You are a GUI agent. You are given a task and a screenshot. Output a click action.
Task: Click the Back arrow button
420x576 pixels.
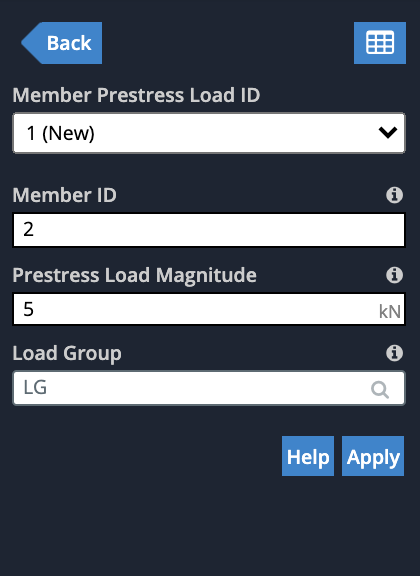pyautogui.click(x=62, y=43)
